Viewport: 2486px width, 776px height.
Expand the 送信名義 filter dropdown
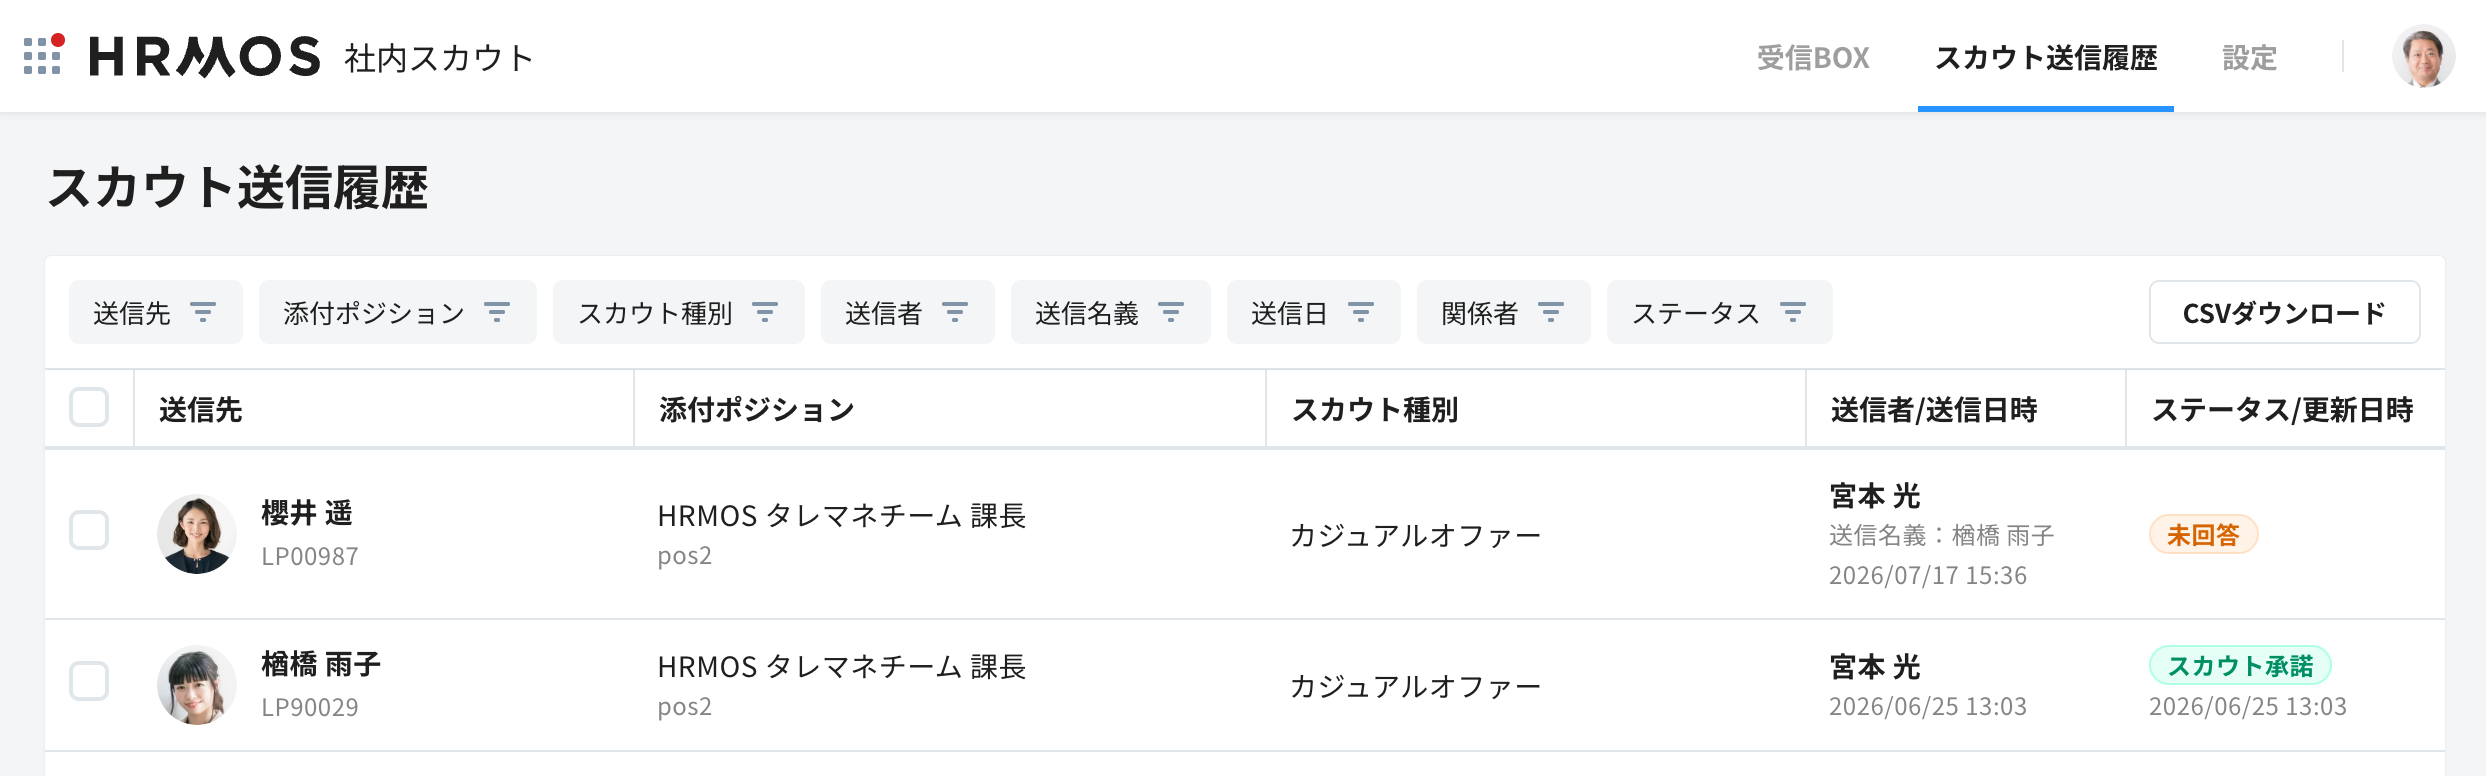[x=1111, y=313]
